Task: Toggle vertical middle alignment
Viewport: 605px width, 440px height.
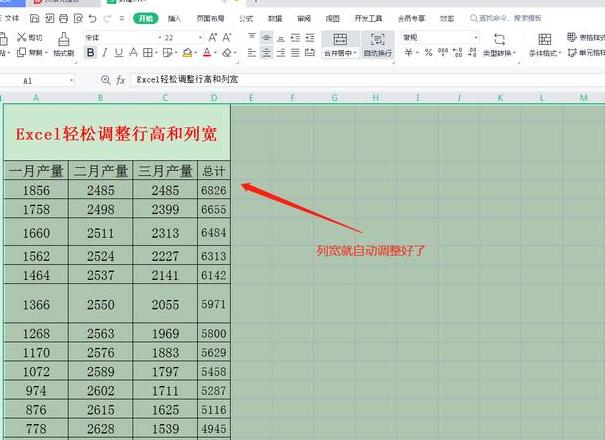Action: (266, 37)
